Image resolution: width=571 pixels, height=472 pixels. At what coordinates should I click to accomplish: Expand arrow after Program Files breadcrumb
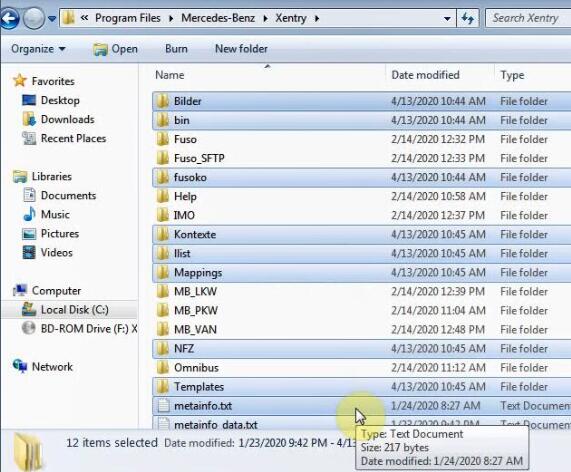pyautogui.click(x=171, y=18)
